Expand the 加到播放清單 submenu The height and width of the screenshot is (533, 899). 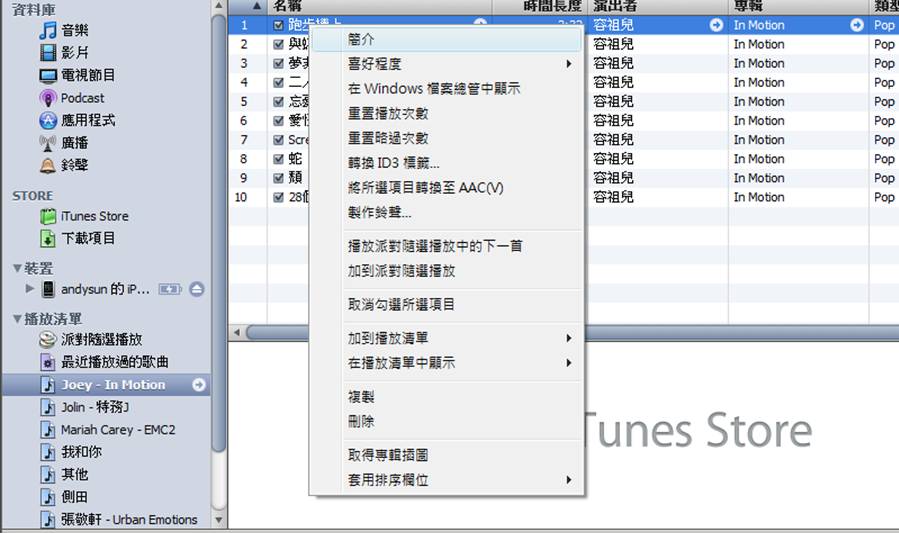568,338
